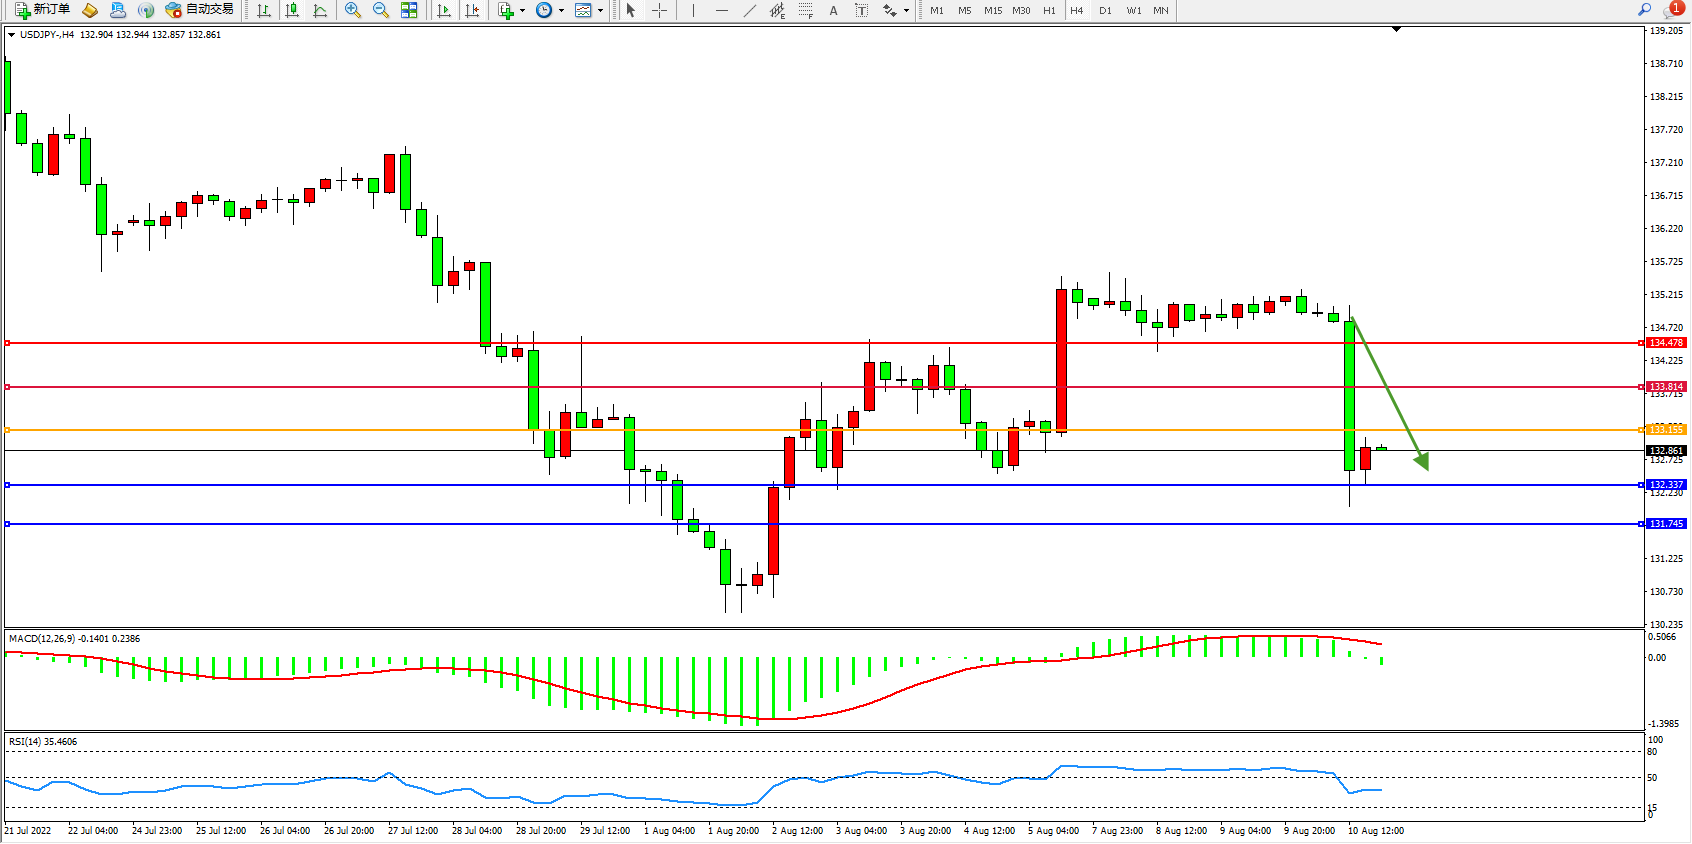
Task: Click the Tile Windows icon
Action: coord(409,10)
